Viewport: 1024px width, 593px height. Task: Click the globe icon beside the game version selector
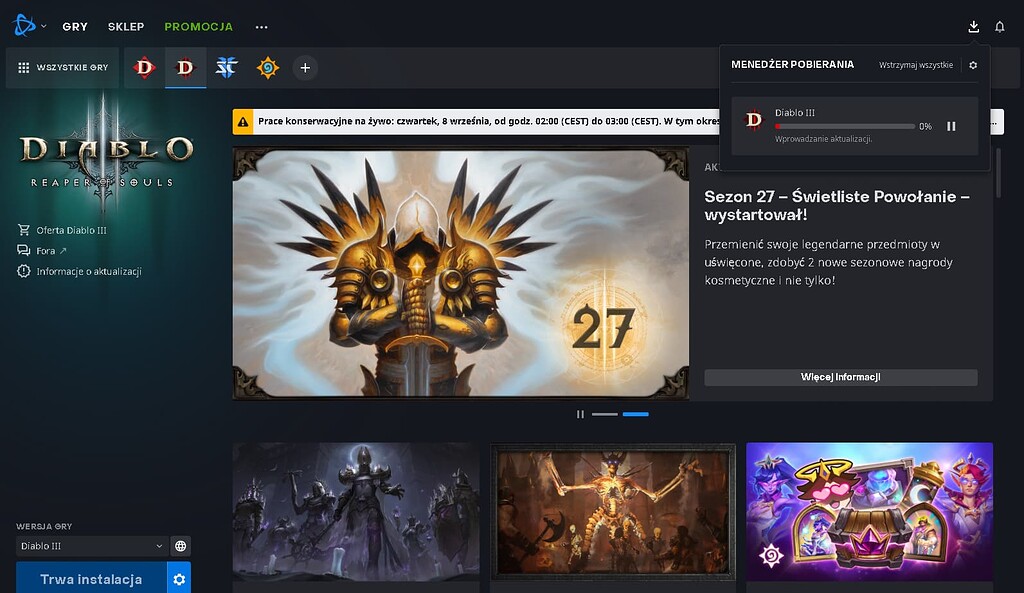181,546
